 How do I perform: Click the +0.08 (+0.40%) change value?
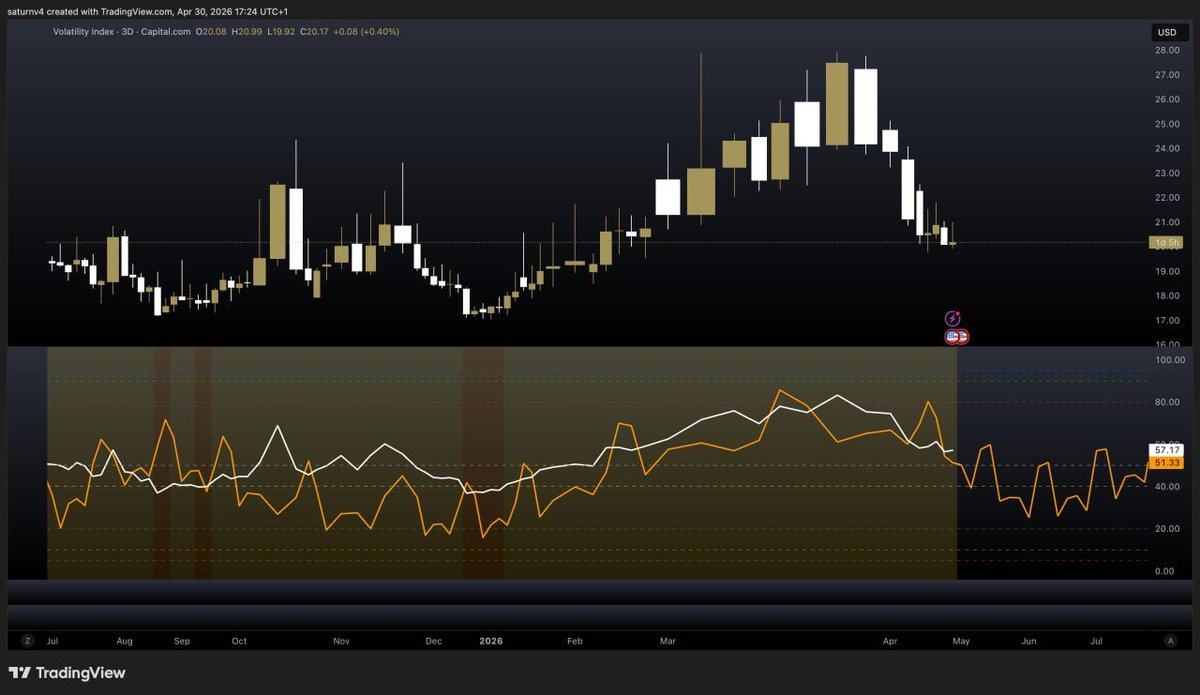[x=367, y=32]
